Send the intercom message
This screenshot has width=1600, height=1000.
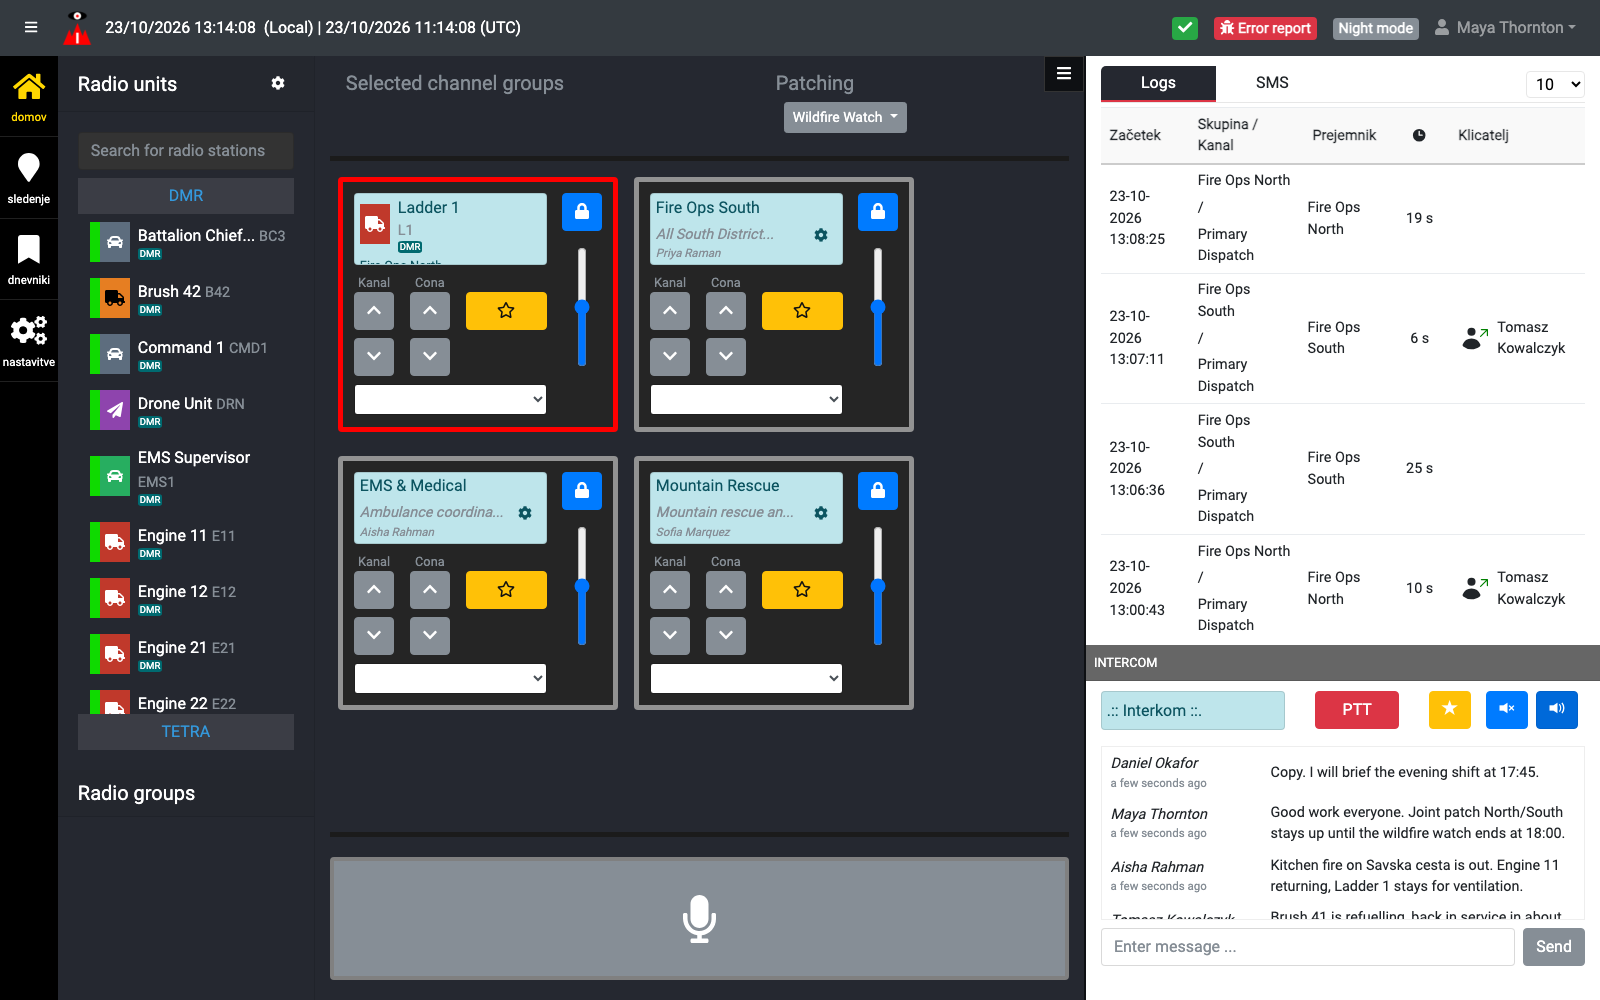1553,947
